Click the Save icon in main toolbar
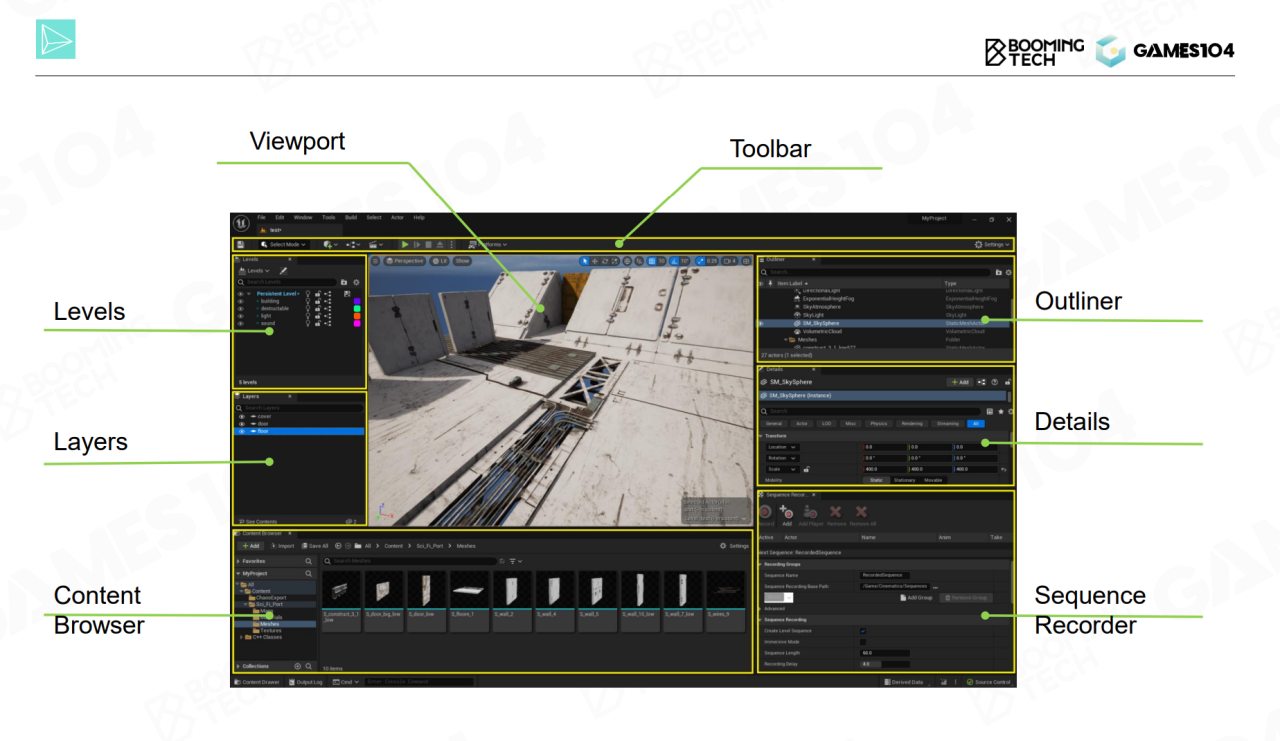 (240, 244)
